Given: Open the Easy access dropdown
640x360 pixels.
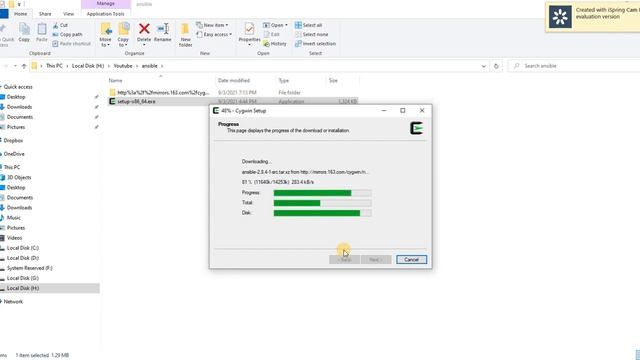Looking at the screenshot, I should click(x=214, y=34).
